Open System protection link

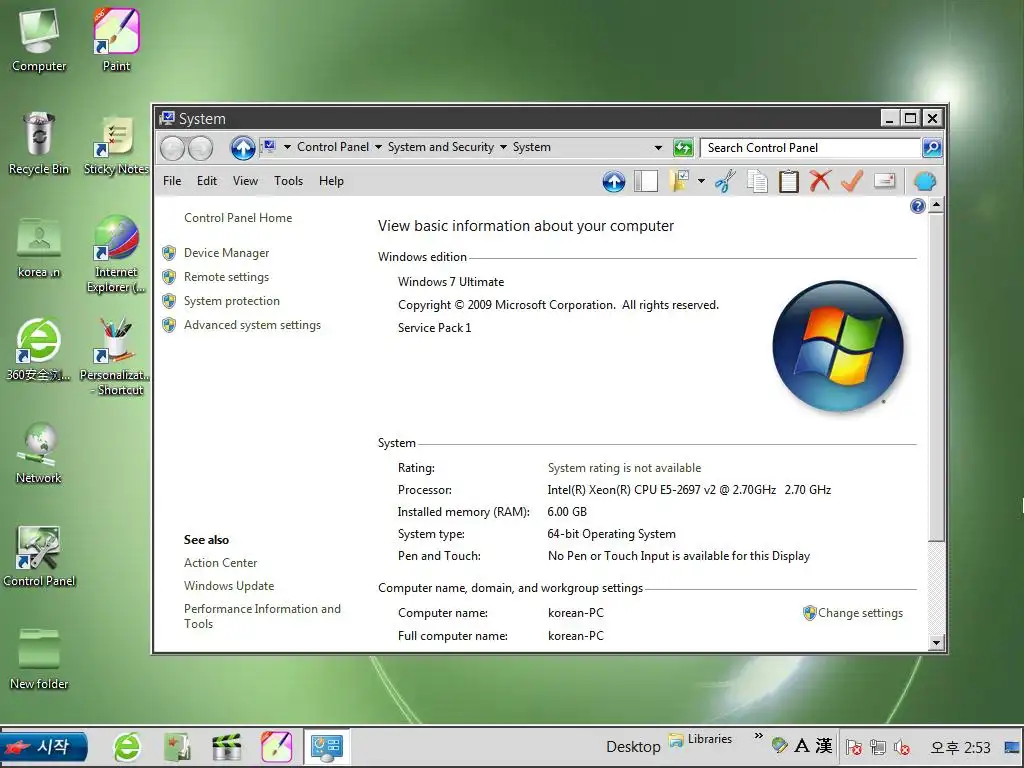click(x=231, y=301)
